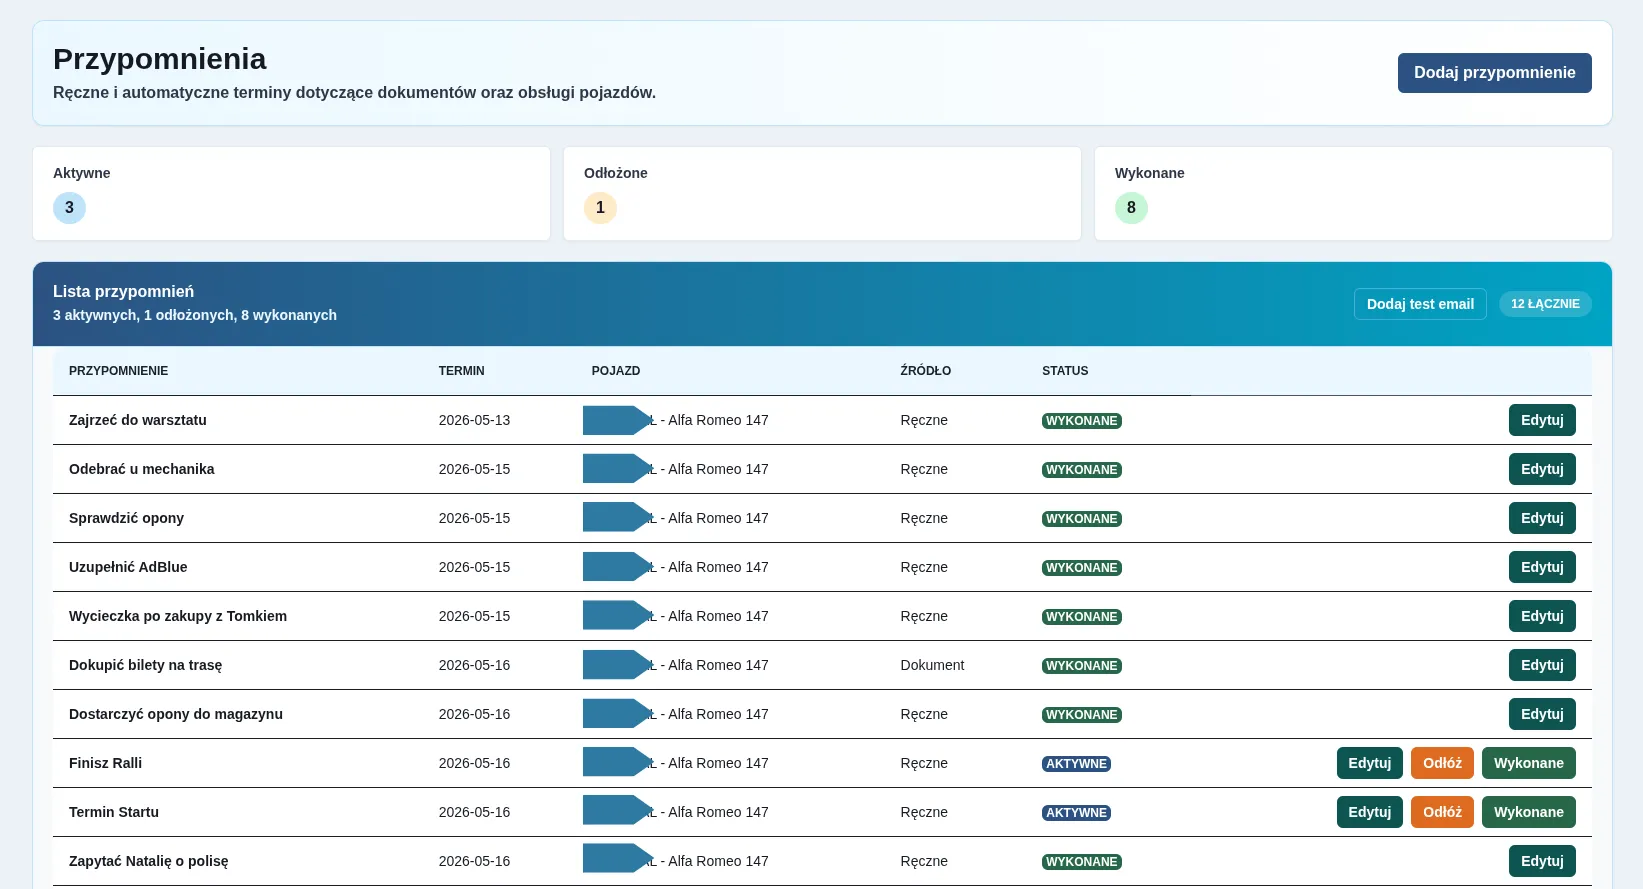Click the AKTYWNE status badge of Termin Startu
1643x889 pixels.
coord(1076,813)
